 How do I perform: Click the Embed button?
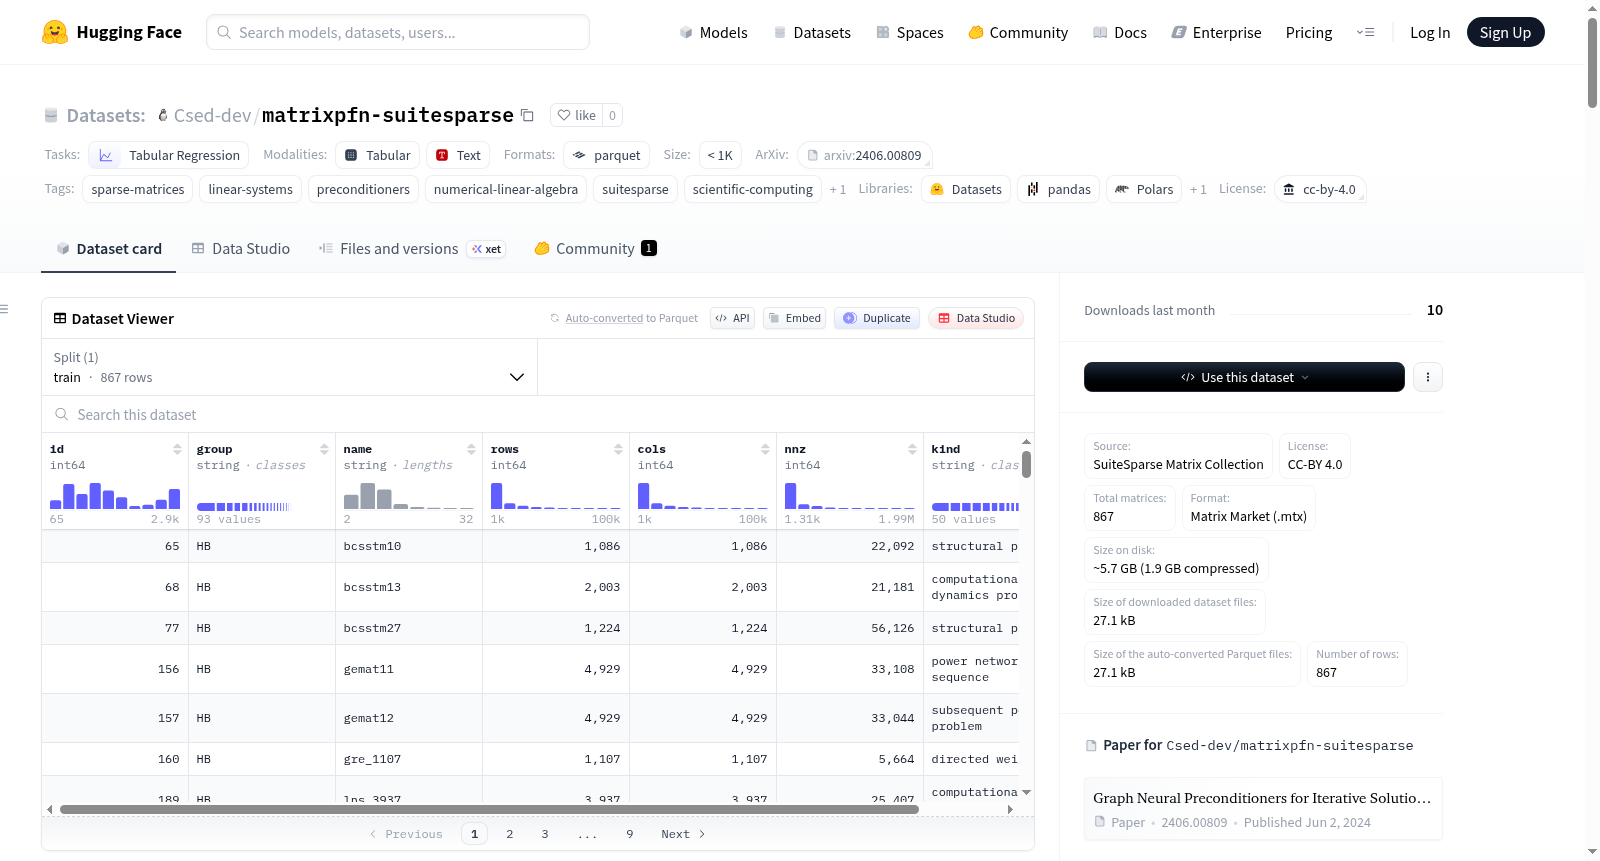[x=794, y=318]
